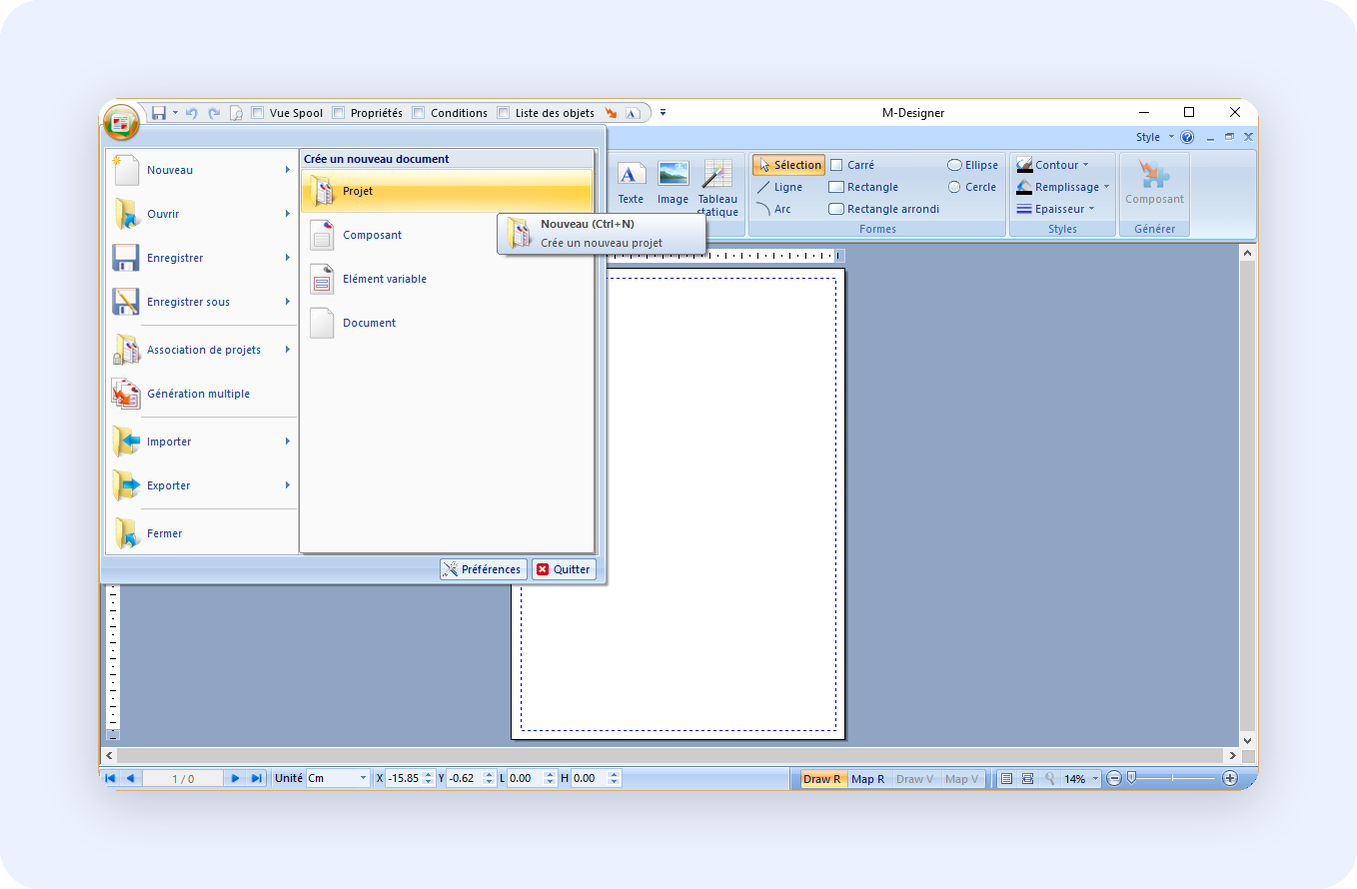Open the Ouvrir menu entry
The width and height of the screenshot is (1357, 889).
(x=202, y=214)
